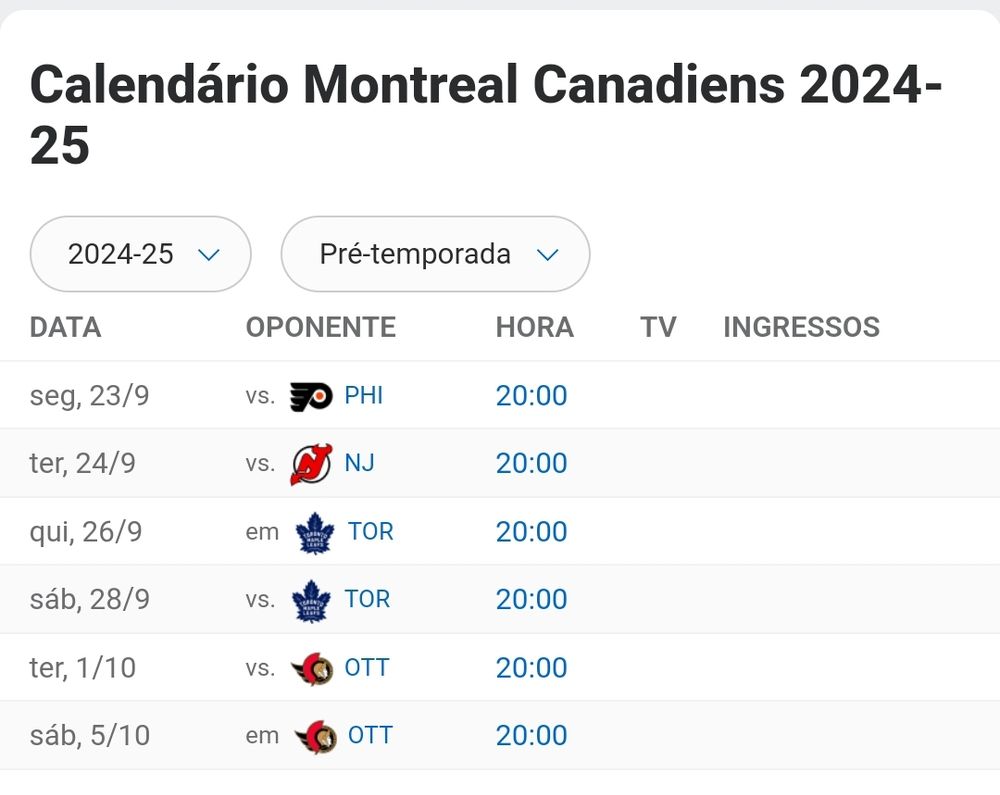
Task: Click the Senators logo on 5/10
Action: pos(315,737)
